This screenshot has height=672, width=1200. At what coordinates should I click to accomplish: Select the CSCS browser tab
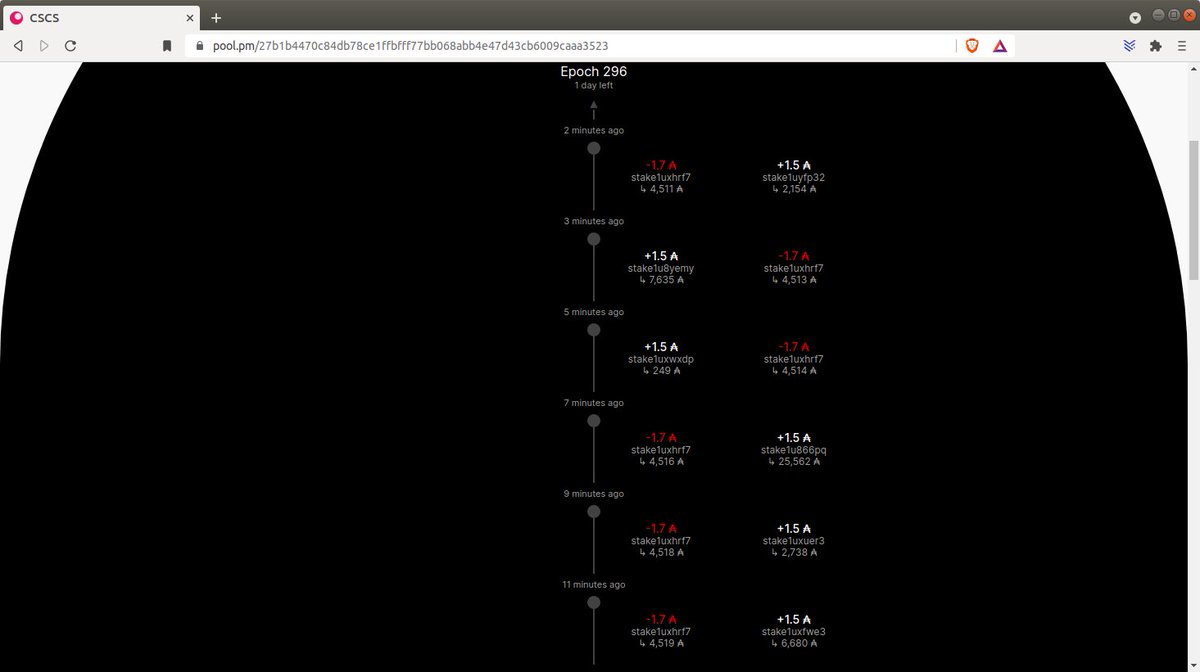coord(100,17)
